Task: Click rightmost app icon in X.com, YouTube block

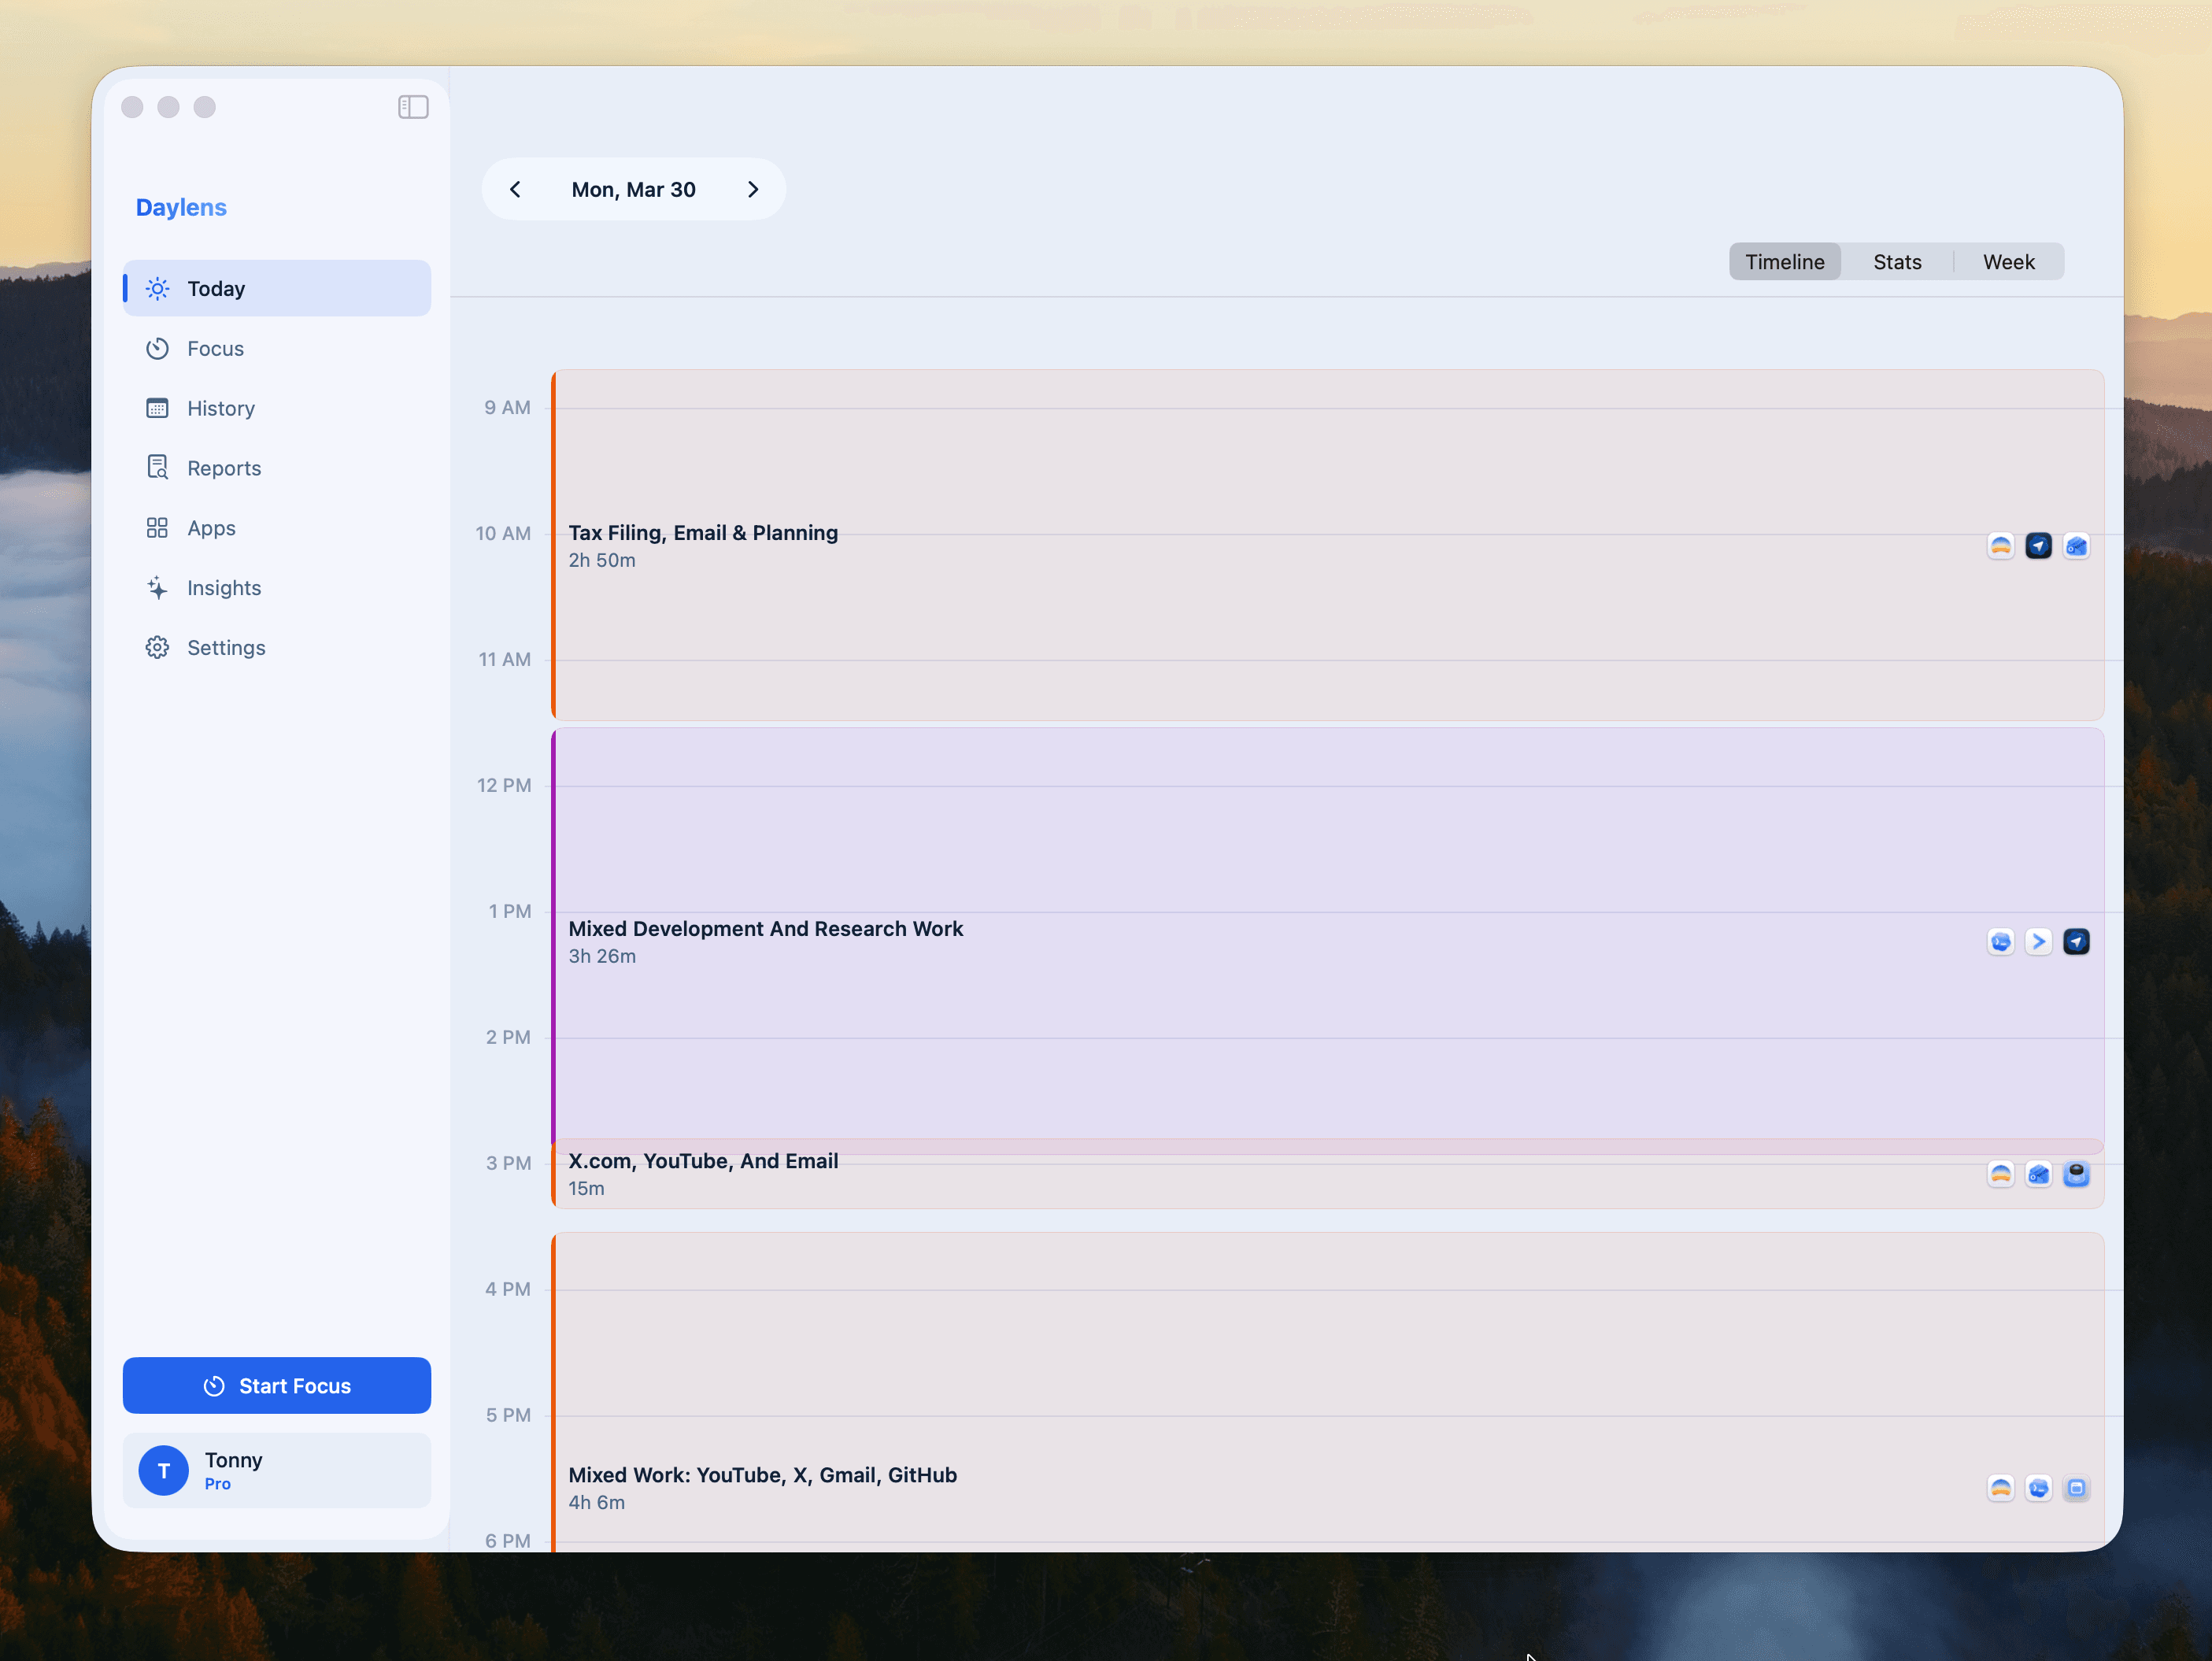Action: click(x=2076, y=1174)
